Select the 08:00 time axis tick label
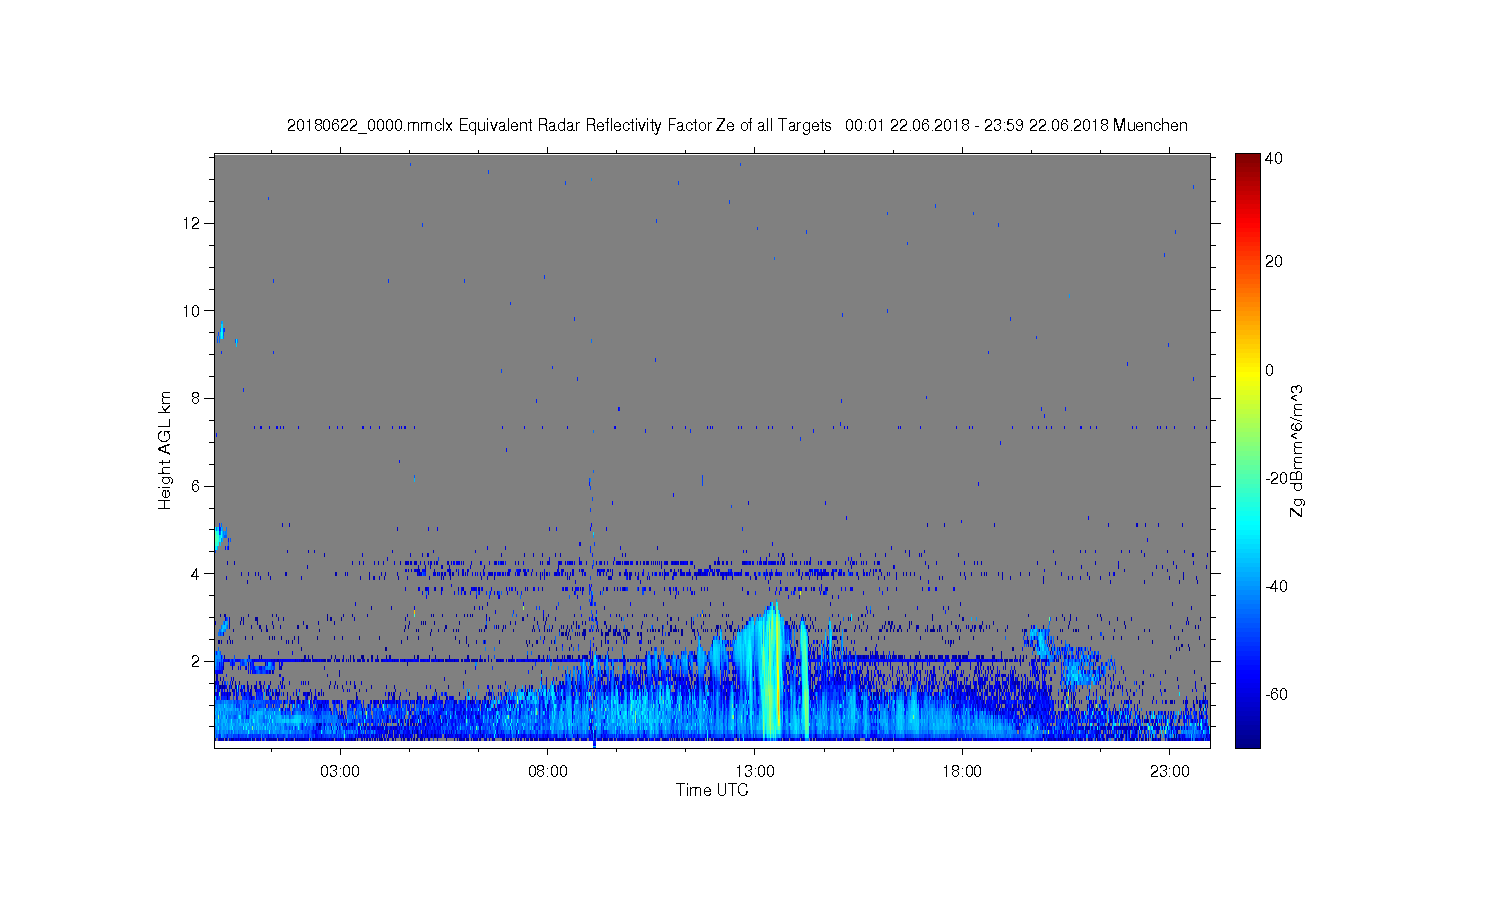 [548, 772]
